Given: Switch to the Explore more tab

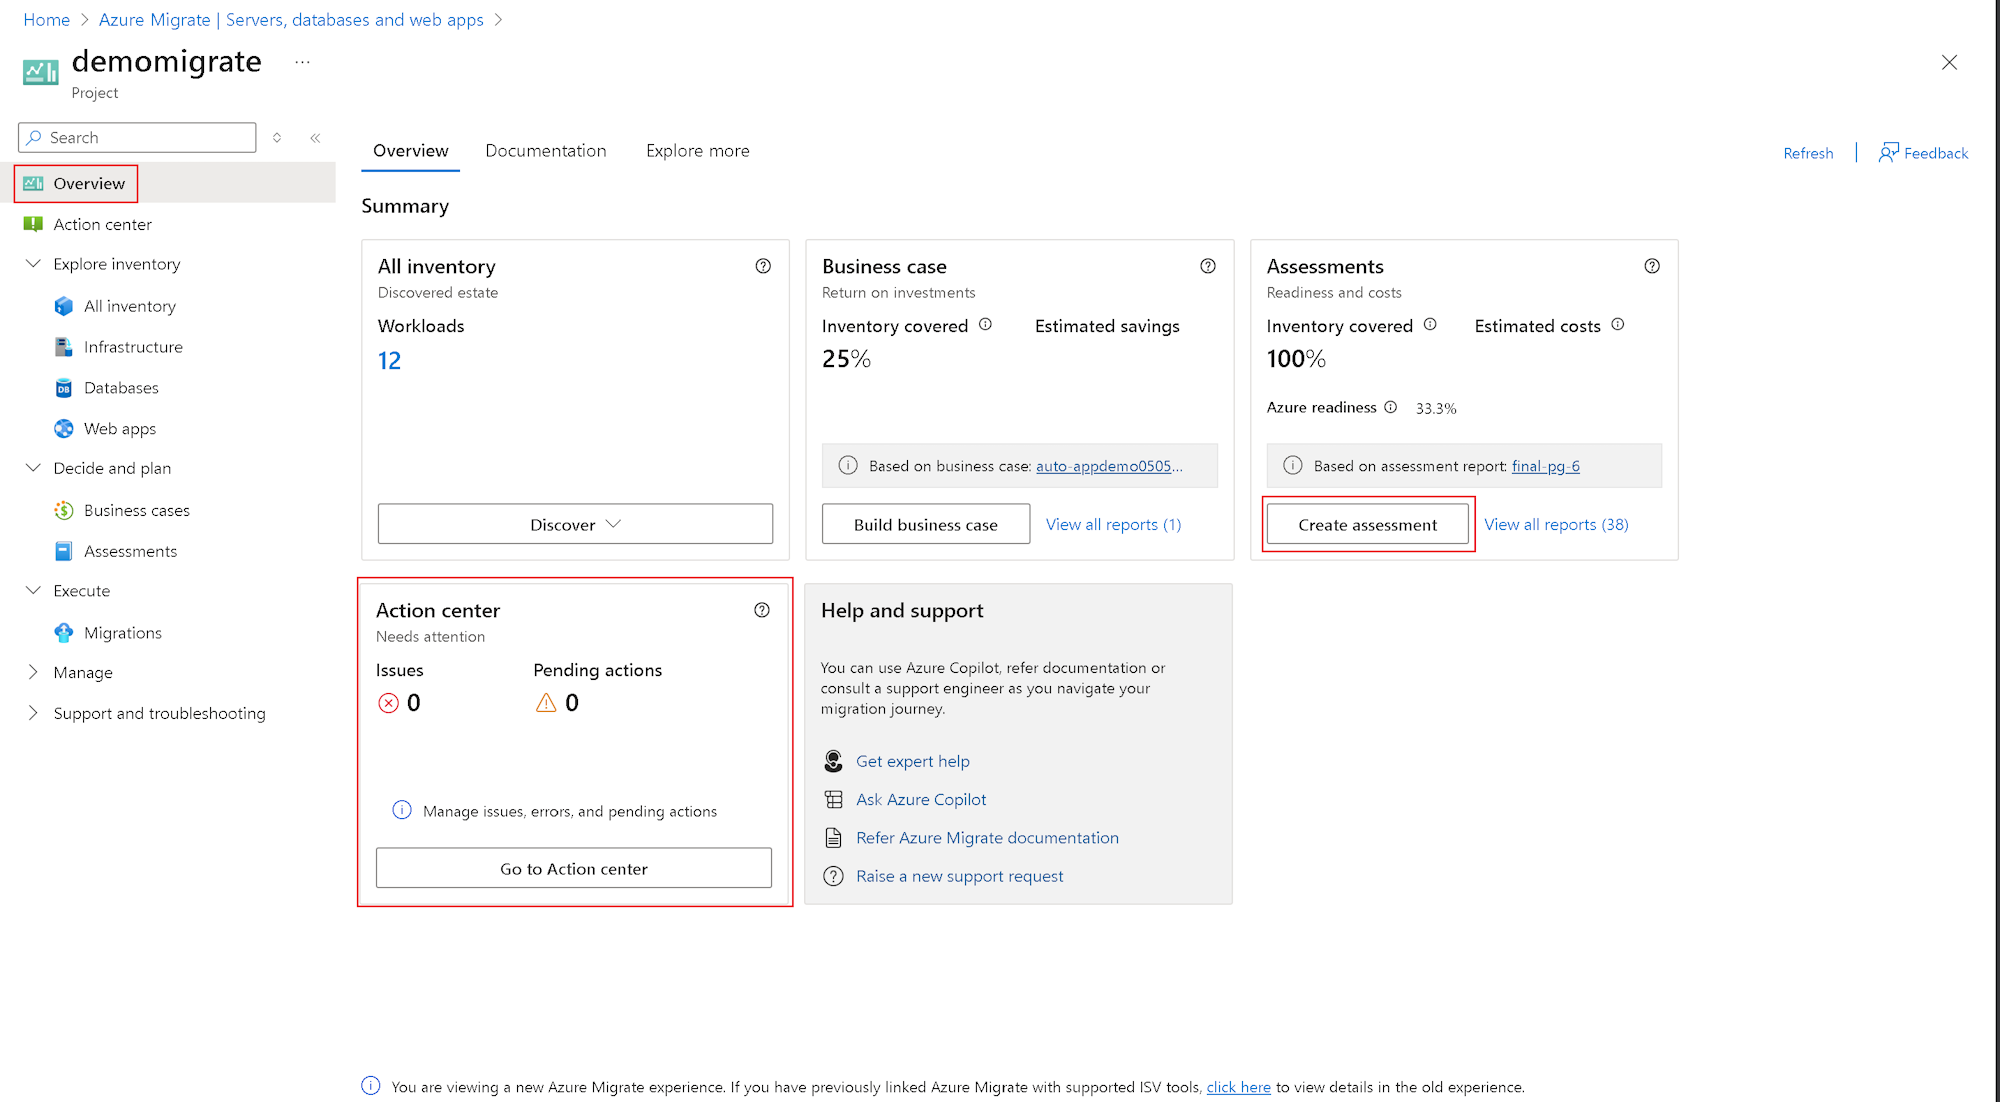Looking at the screenshot, I should 697,151.
